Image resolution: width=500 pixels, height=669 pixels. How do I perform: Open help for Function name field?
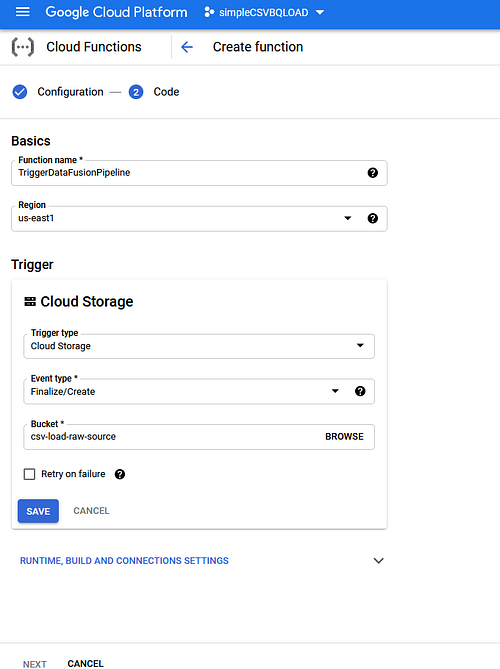[372, 173]
